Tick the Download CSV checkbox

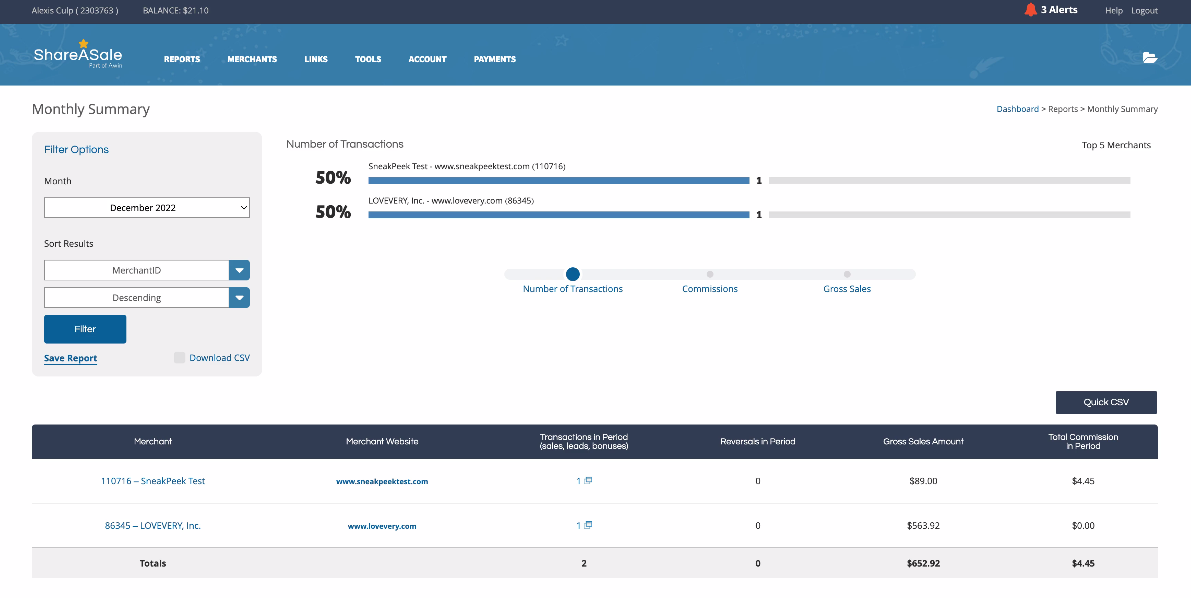point(179,358)
